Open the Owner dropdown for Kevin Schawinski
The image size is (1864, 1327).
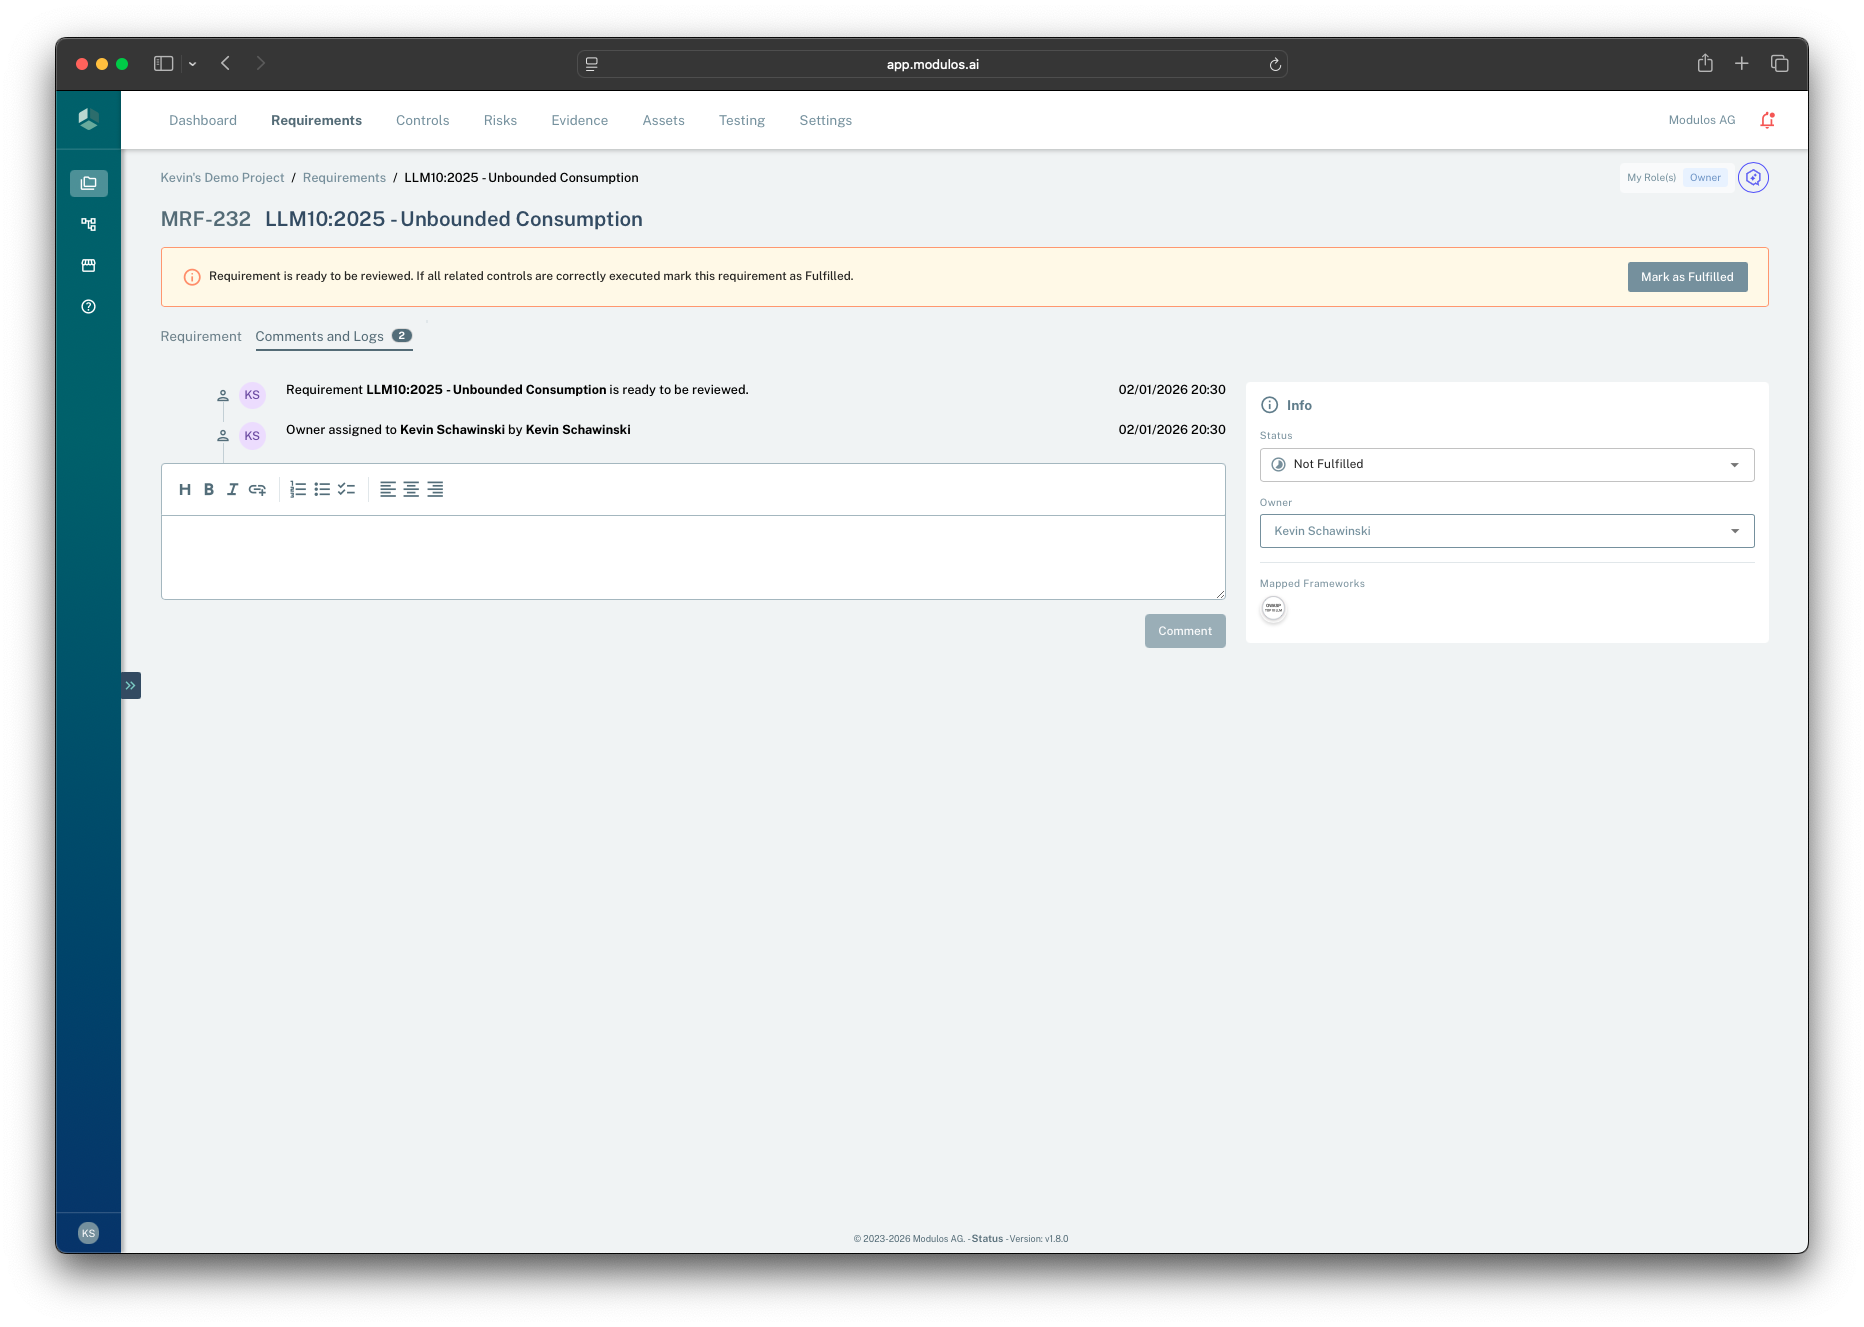pyautogui.click(x=1506, y=531)
